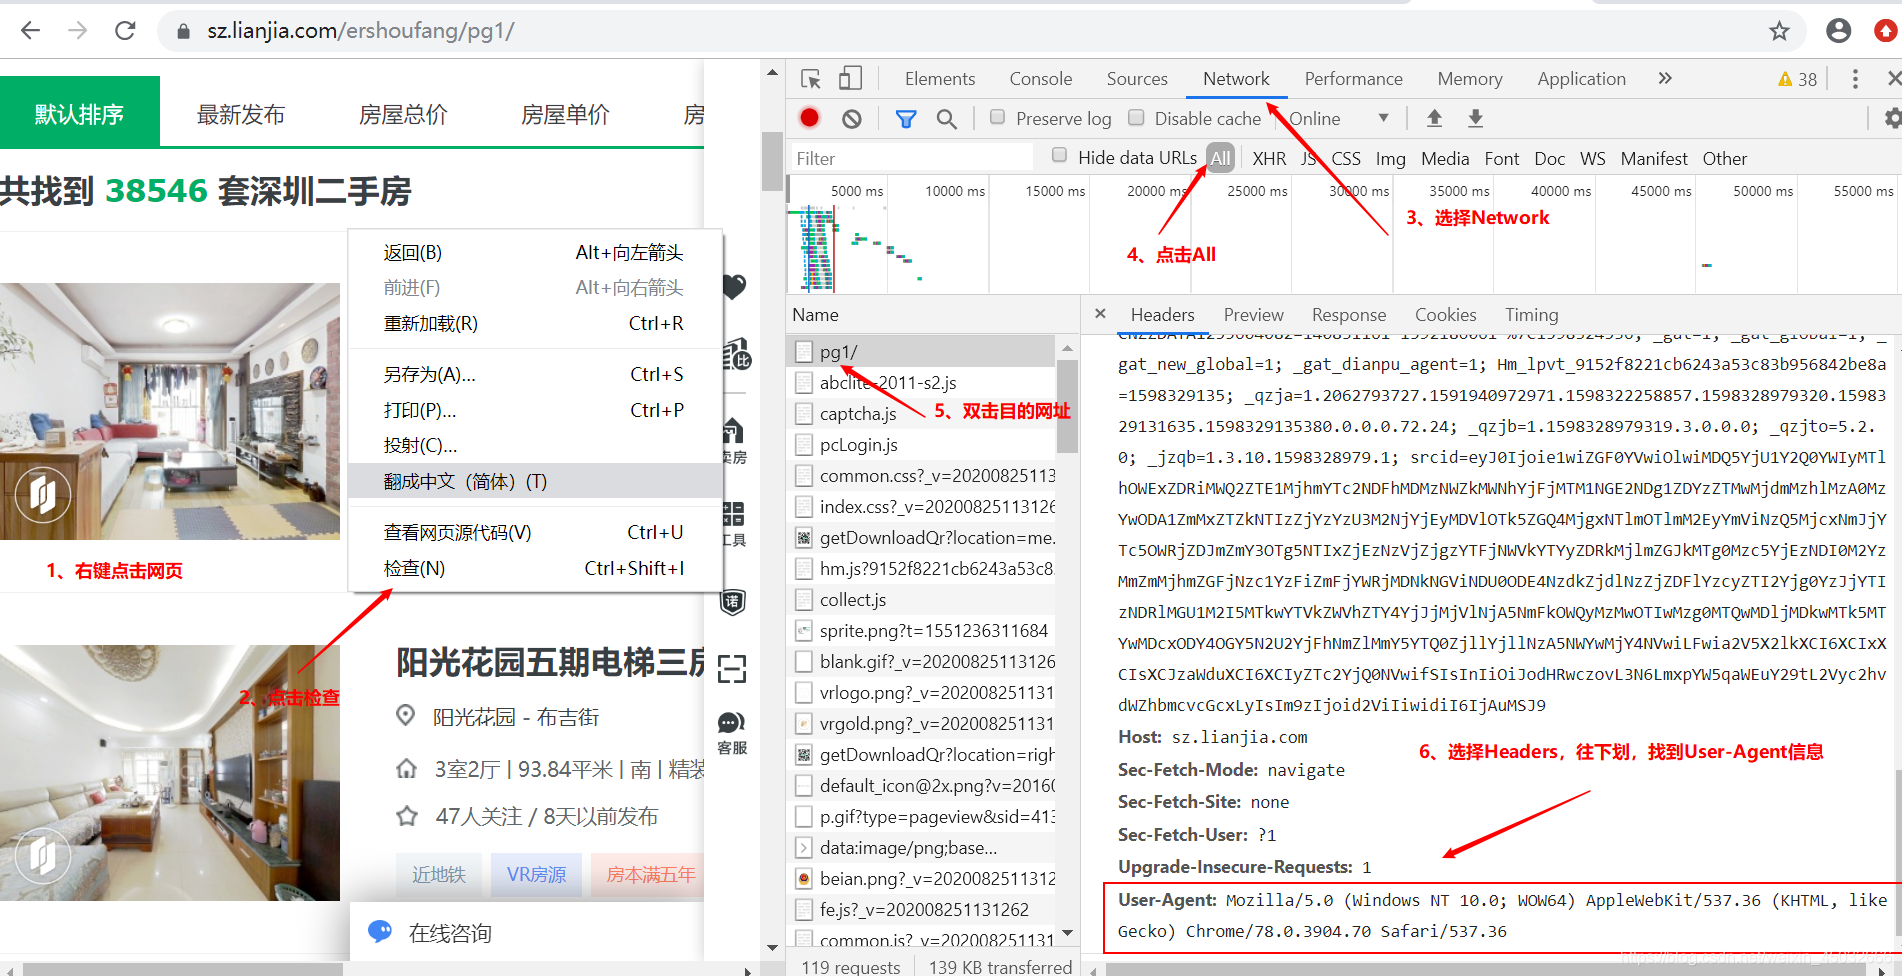Screen dimensions: 1902x976
Task: Filter requests by Manifest type
Action: [1654, 158]
